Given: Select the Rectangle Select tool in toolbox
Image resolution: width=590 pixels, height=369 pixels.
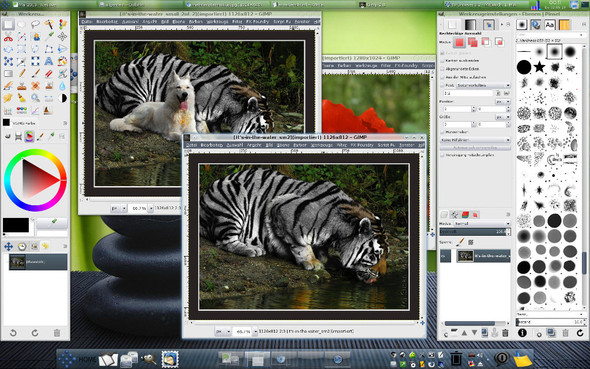Looking at the screenshot, I should pyautogui.click(x=8, y=25).
